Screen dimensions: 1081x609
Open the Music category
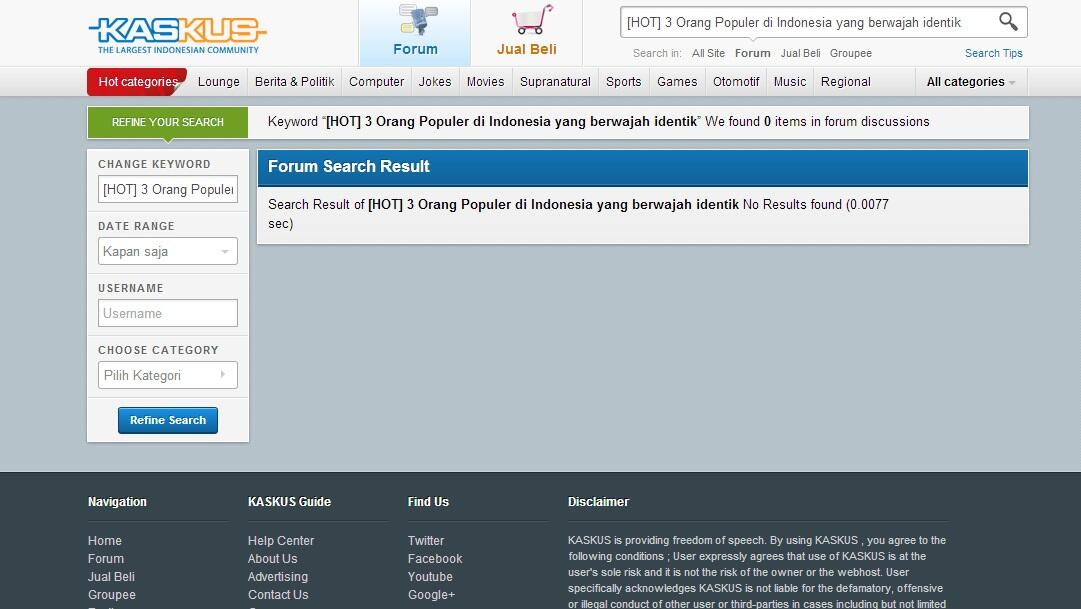coord(789,81)
